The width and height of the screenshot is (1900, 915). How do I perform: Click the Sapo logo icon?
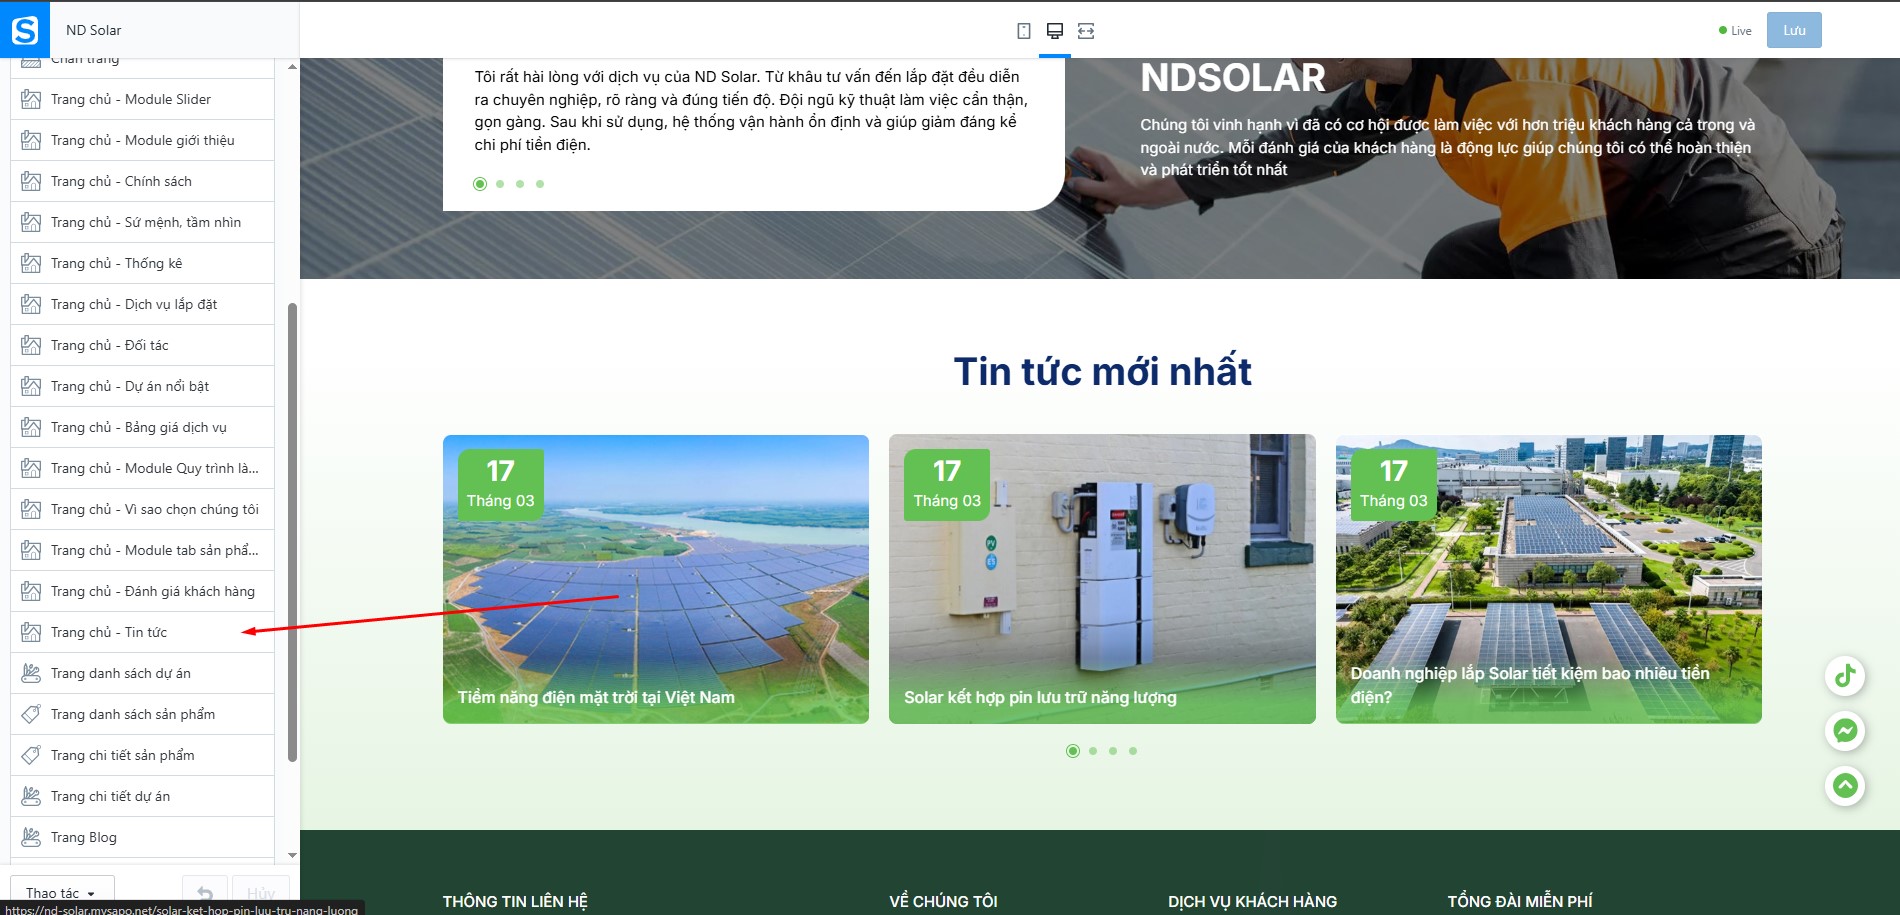click(x=24, y=30)
